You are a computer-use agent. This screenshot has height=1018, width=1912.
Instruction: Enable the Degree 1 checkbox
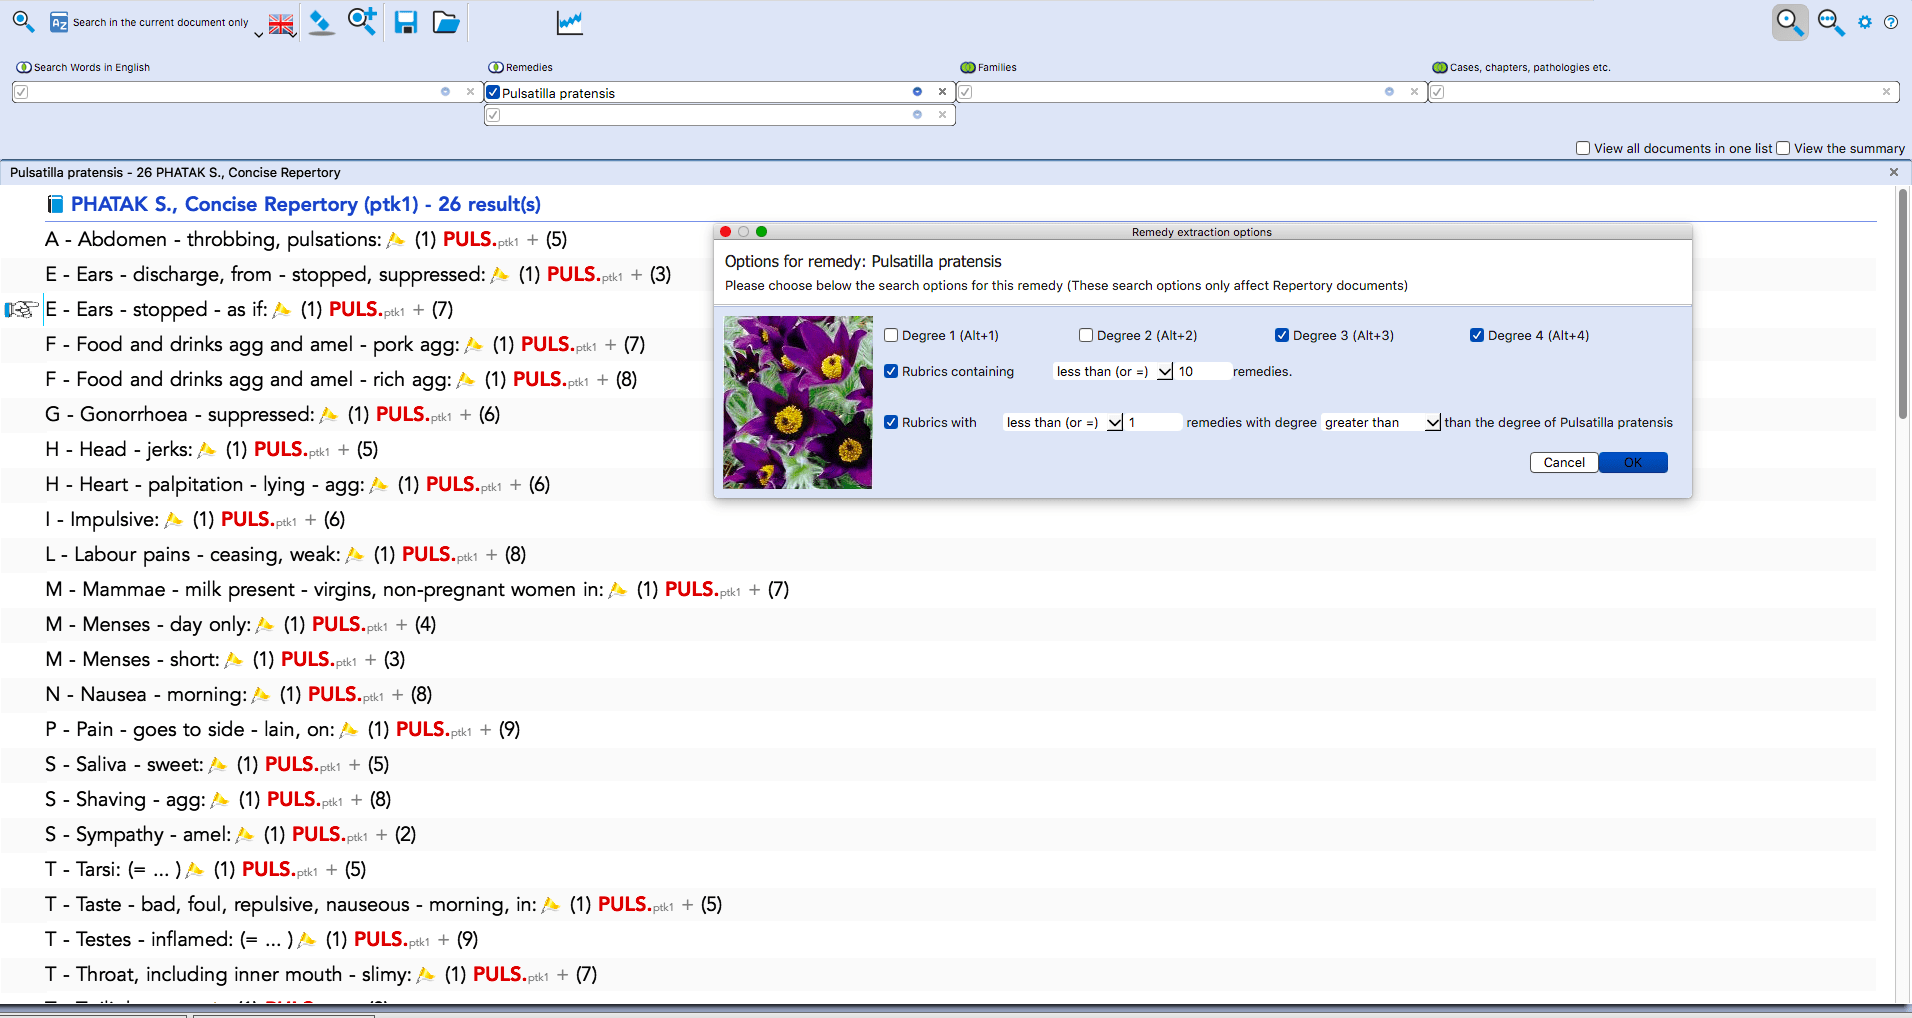point(891,336)
